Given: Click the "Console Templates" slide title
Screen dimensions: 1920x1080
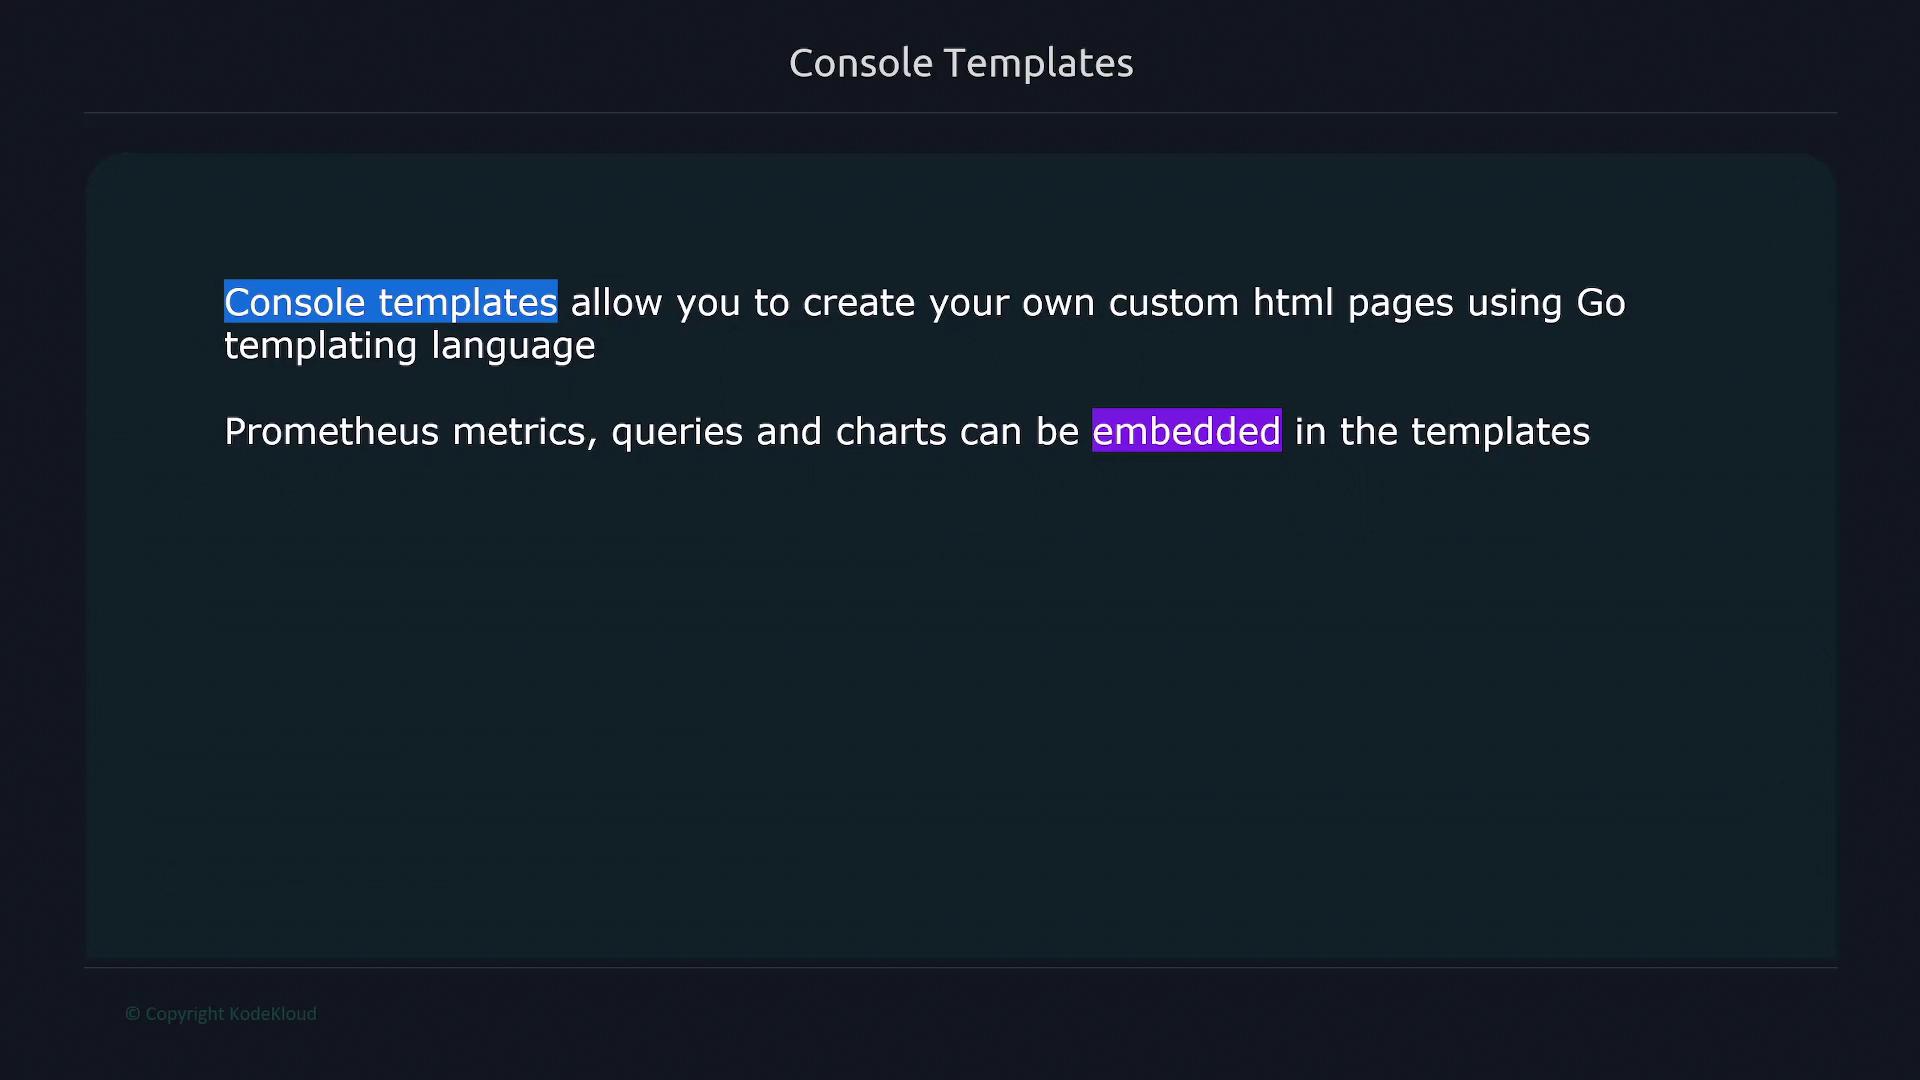Looking at the screenshot, I should click(960, 63).
